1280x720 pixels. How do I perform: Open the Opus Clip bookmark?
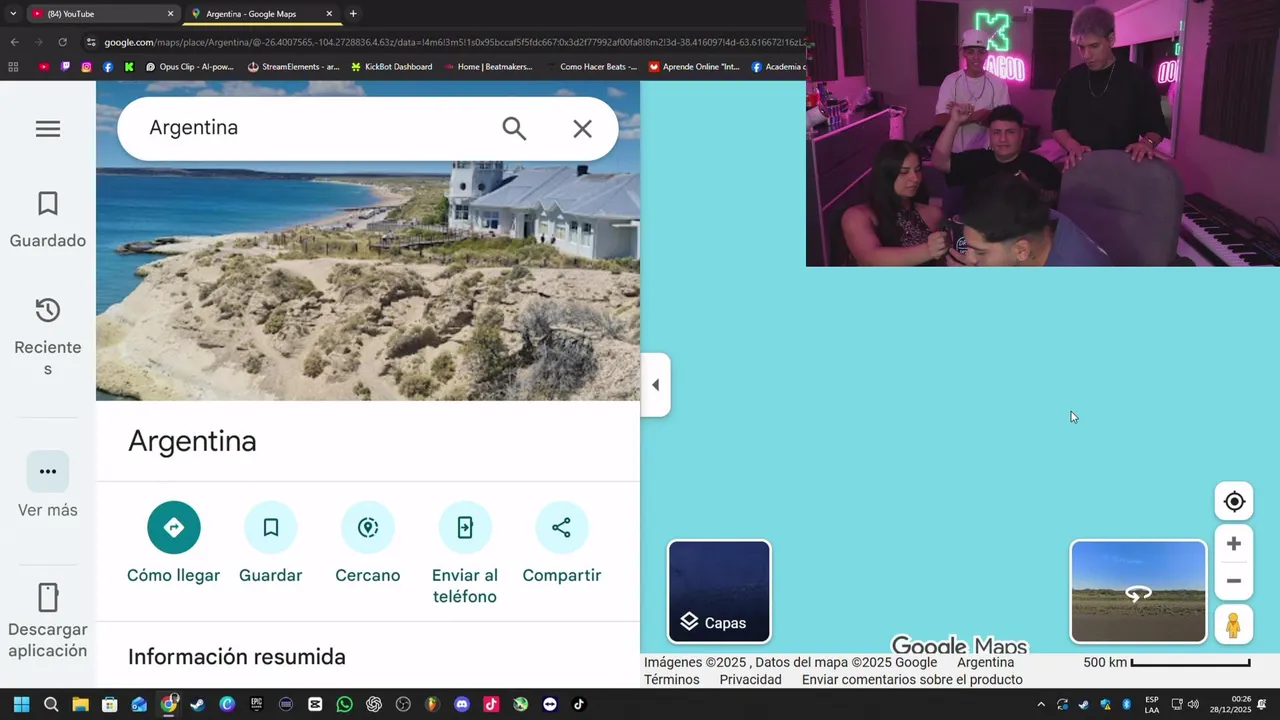[189, 67]
